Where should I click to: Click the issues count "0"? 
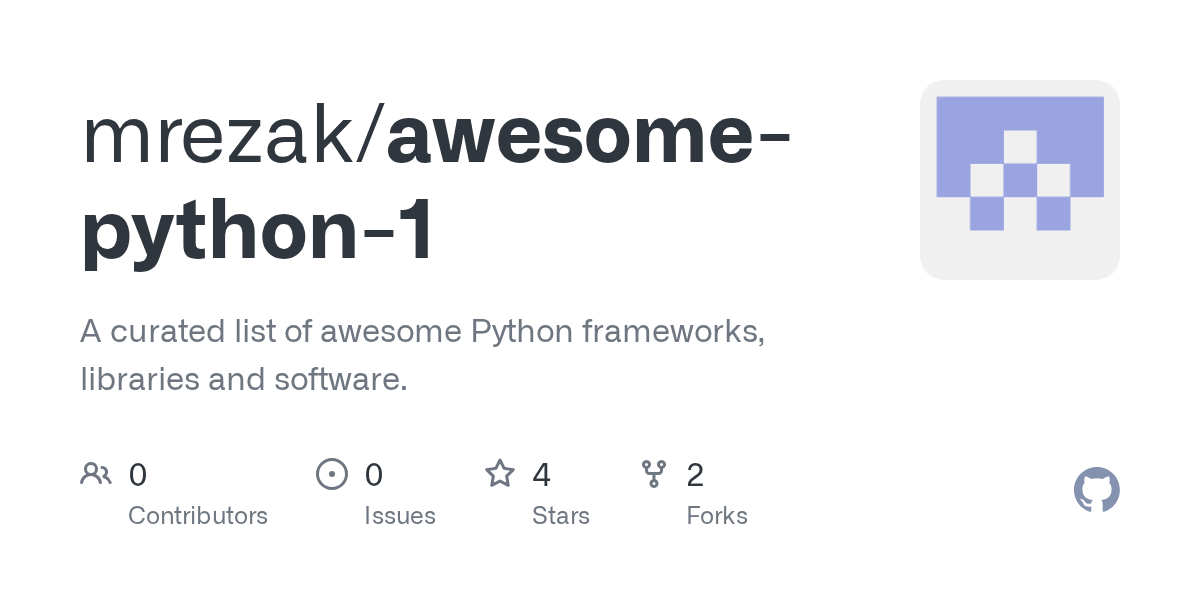(x=374, y=474)
